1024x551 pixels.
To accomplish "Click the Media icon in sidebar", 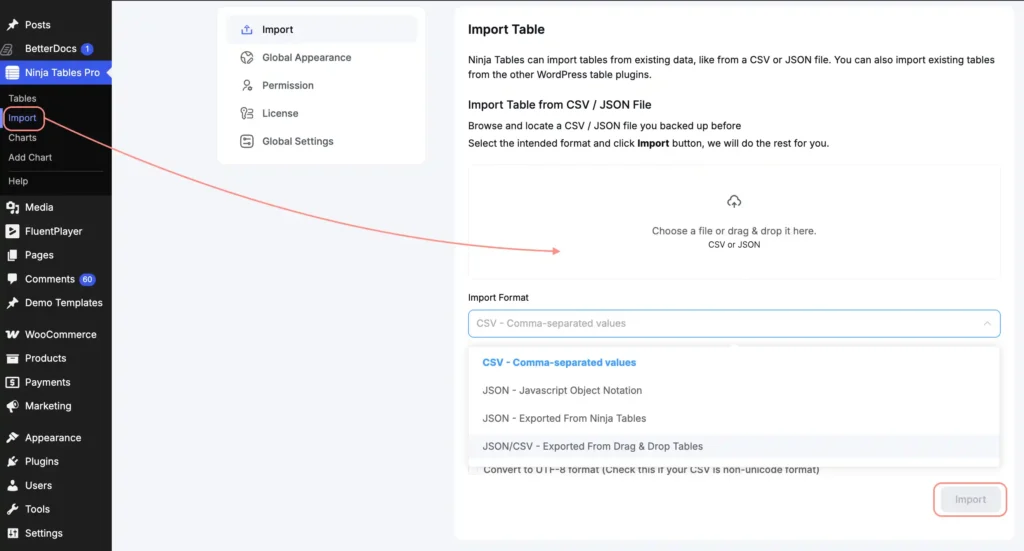I will (x=12, y=208).
